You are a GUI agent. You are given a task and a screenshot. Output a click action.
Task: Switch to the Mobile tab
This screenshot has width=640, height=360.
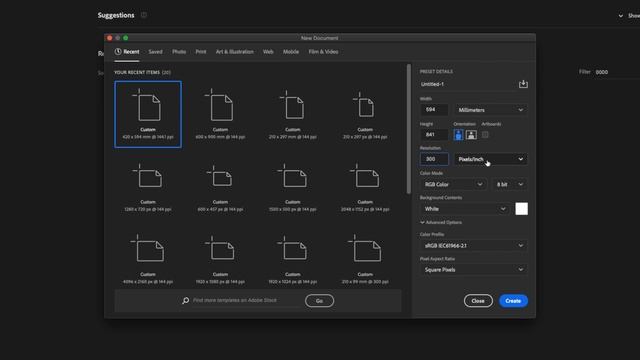tap(291, 52)
